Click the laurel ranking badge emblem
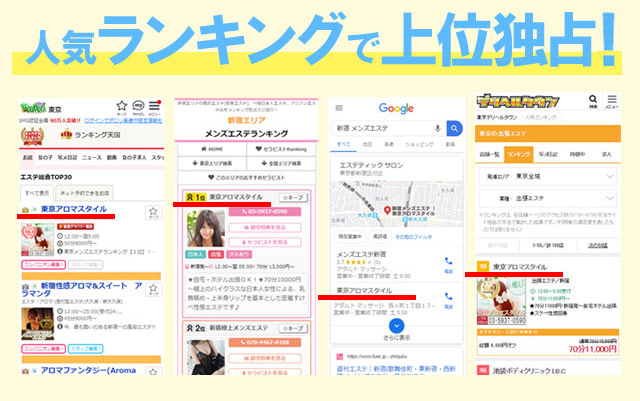The height and width of the screenshot is (401, 640). tap(32, 136)
